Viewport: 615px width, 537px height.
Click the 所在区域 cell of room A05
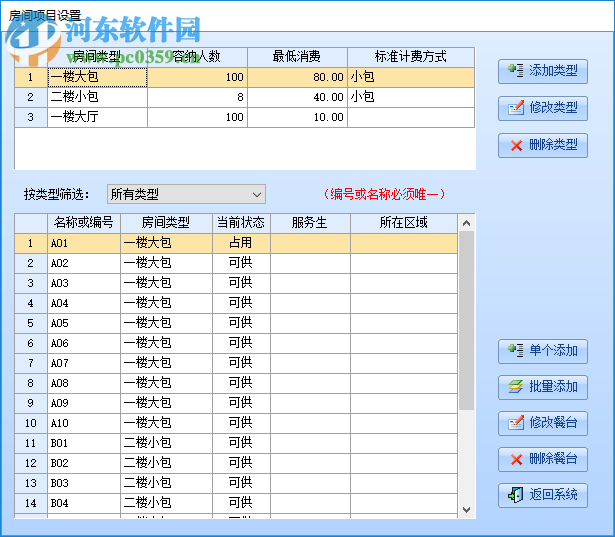click(x=404, y=323)
